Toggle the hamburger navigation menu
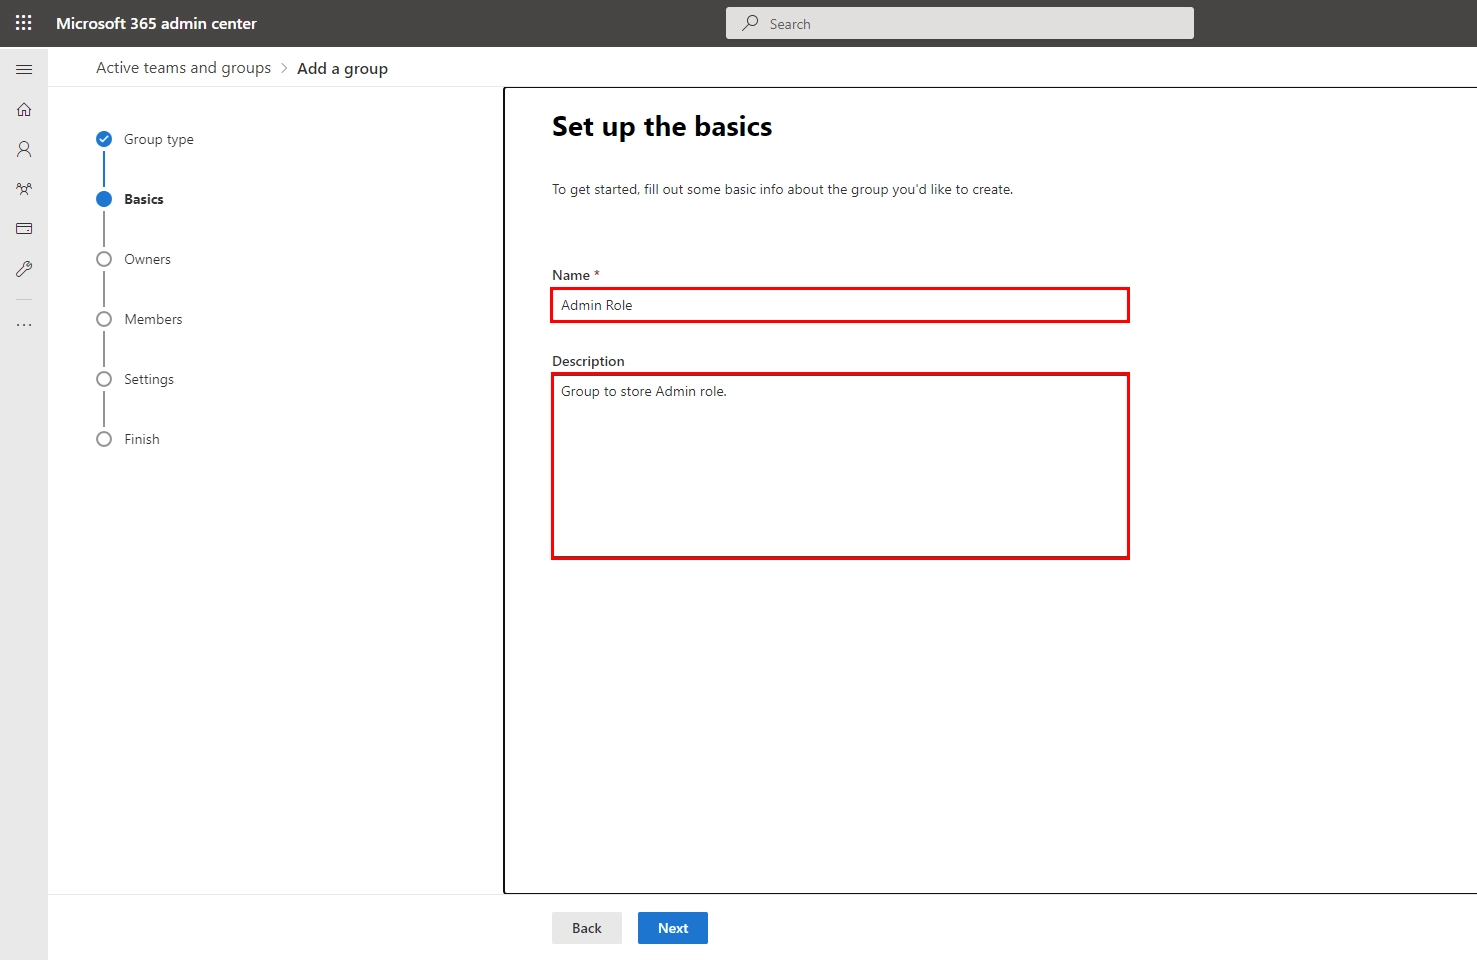 tap(24, 69)
